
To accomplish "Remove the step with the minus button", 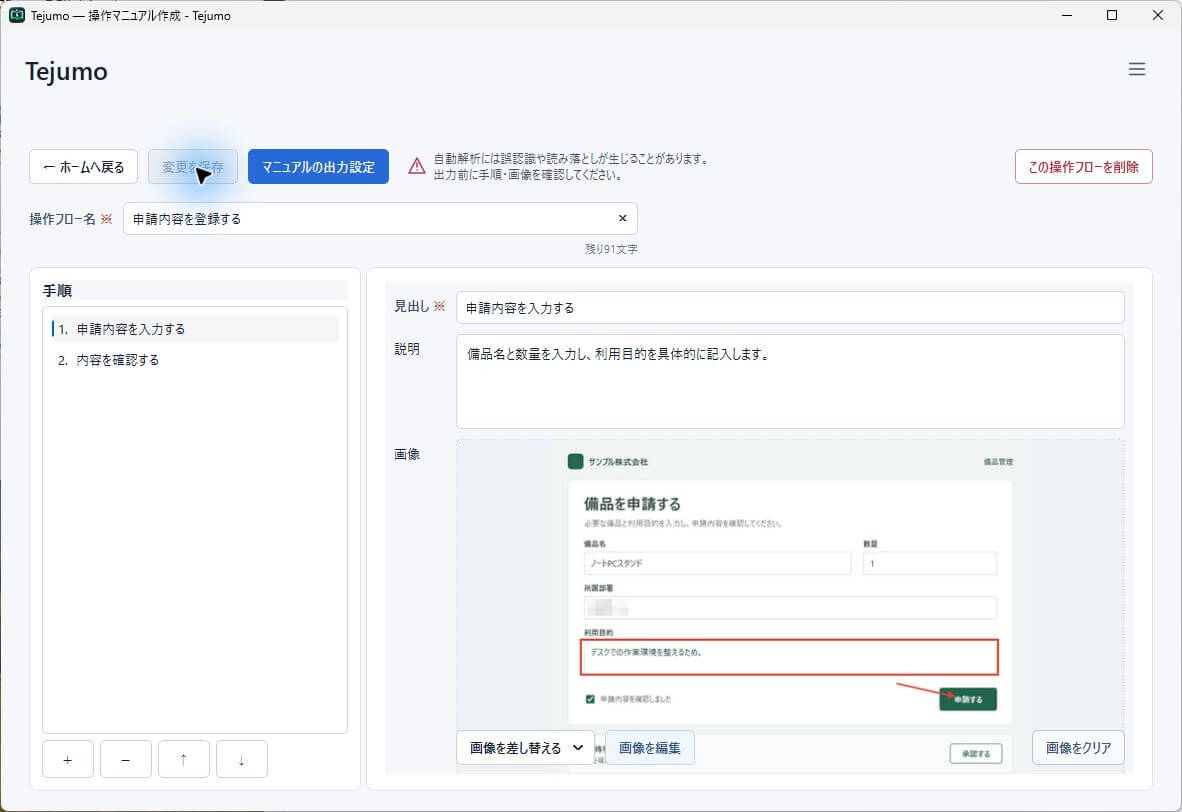I will [126, 759].
